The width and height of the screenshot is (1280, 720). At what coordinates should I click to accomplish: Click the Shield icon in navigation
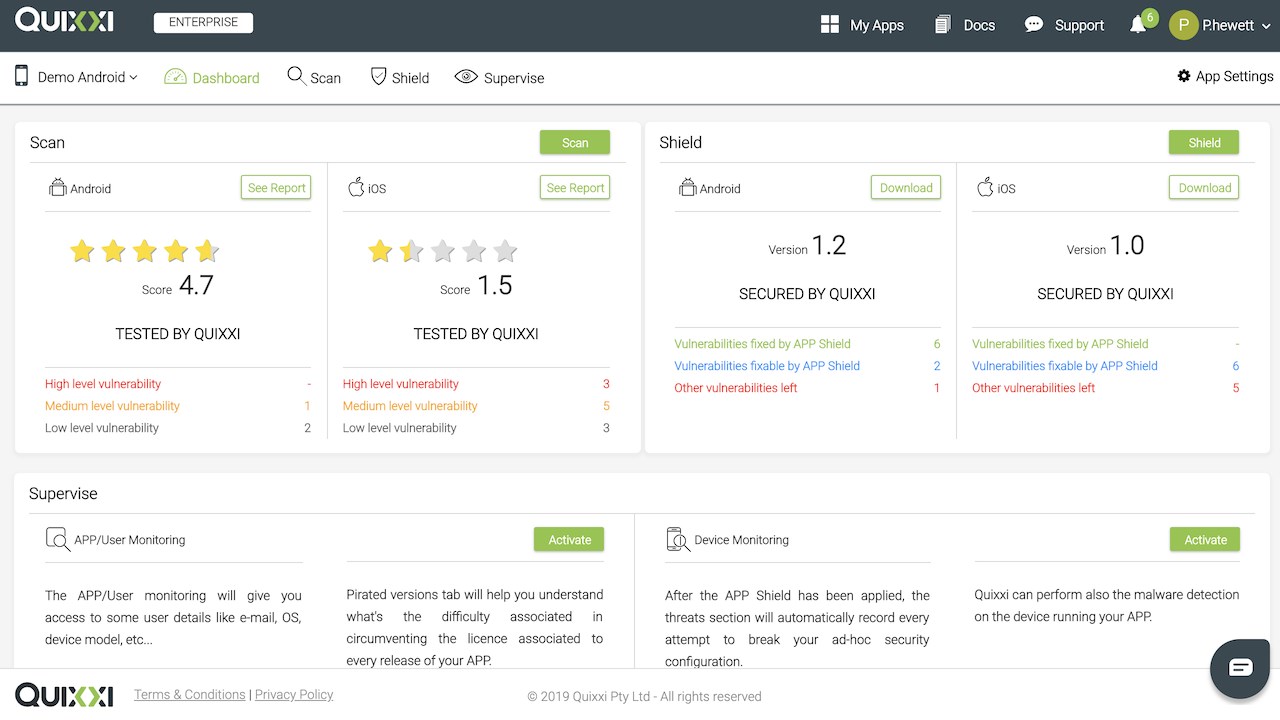(378, 76)
